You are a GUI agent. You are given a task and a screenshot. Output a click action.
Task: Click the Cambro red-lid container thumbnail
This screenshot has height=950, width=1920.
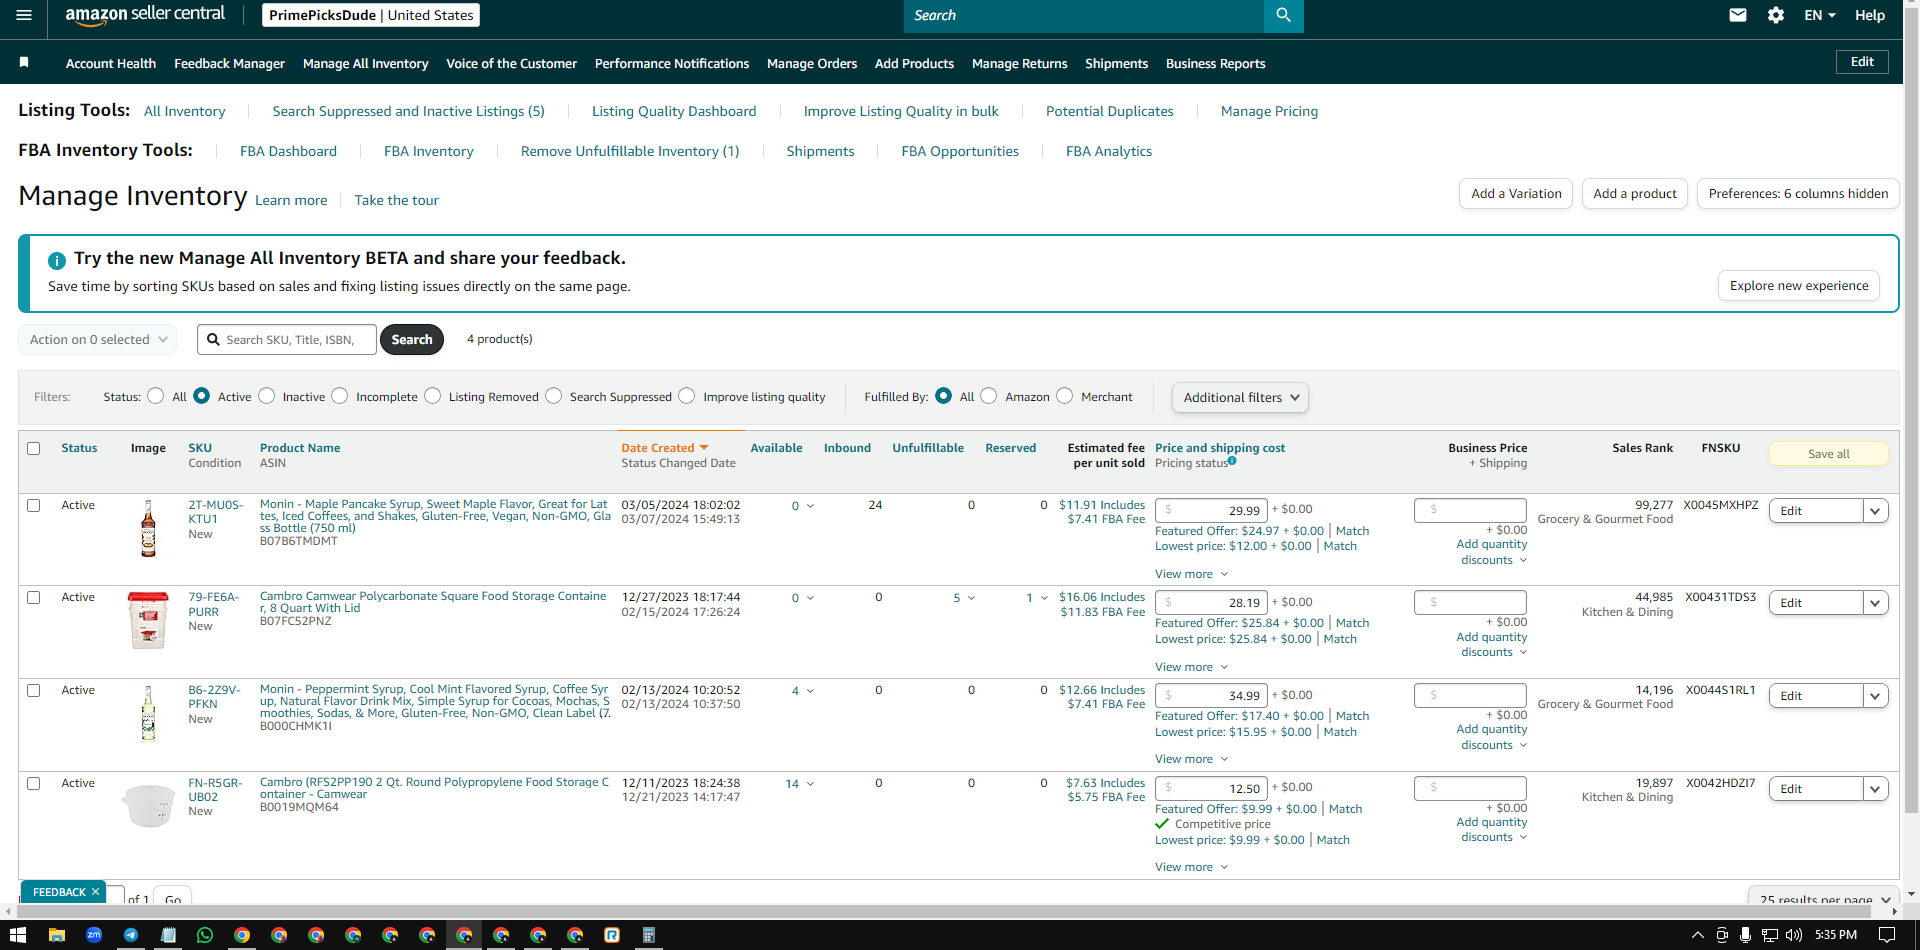point(148,620)
